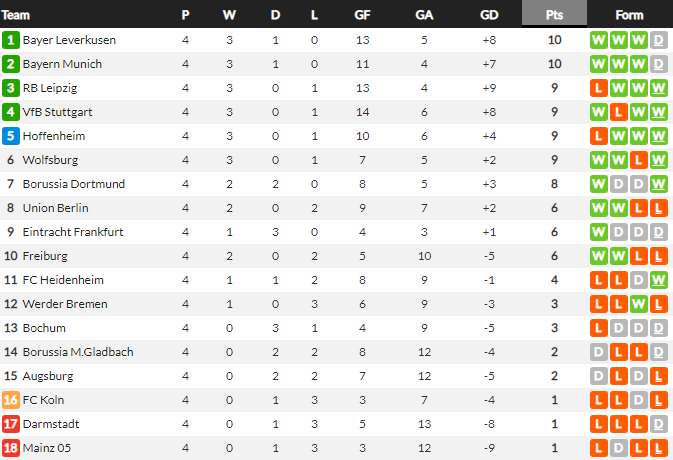
Task: Click the Bayern Munich team name
Action: point(62,64)
